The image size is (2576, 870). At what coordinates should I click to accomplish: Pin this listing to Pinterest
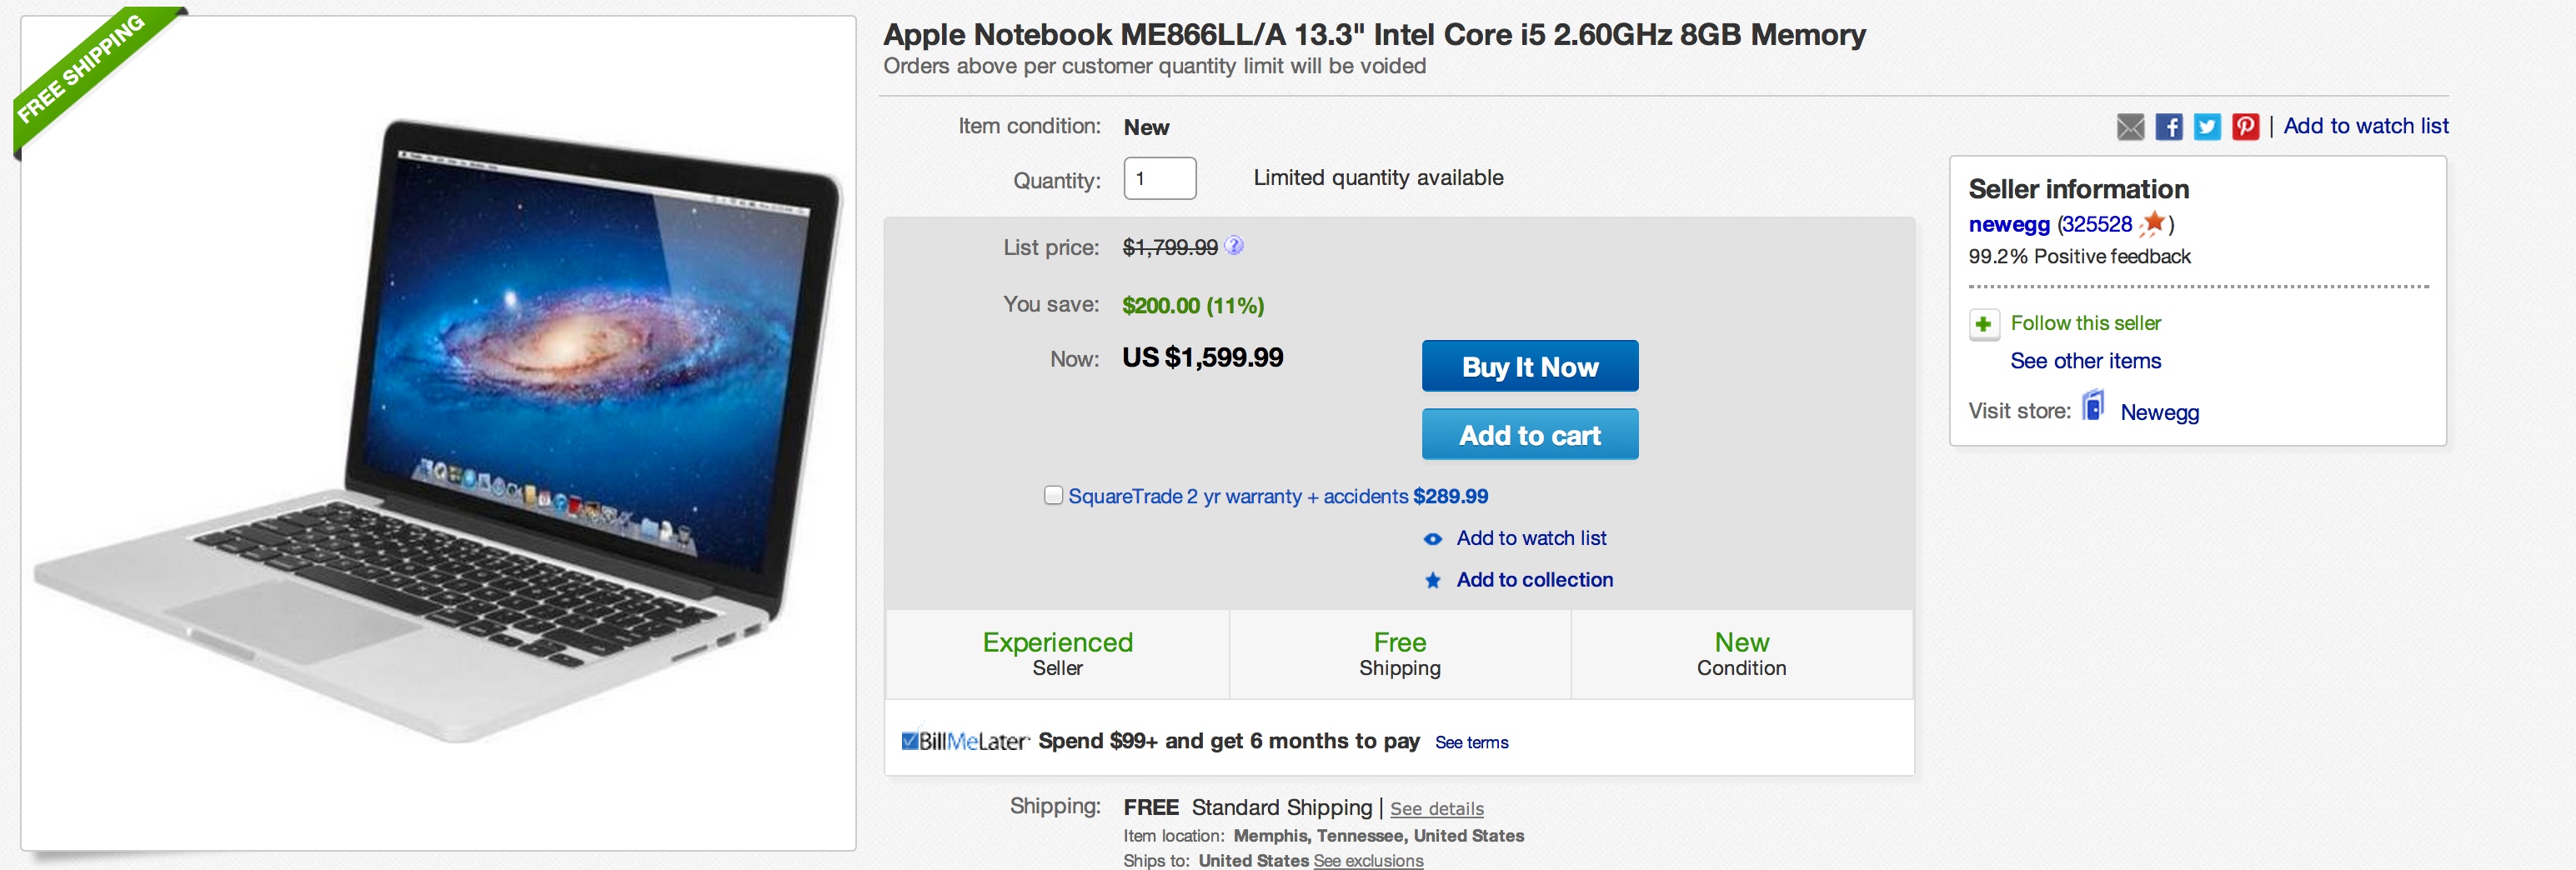point(2245,128)
